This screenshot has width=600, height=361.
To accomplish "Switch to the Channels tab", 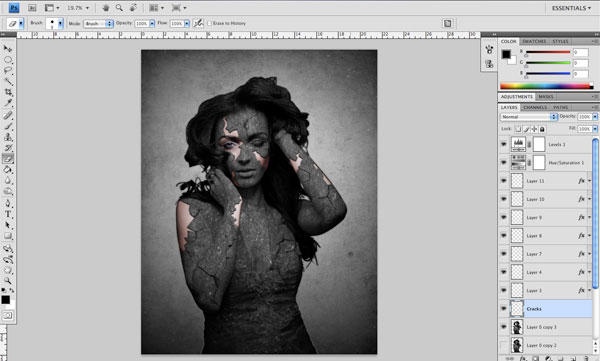I will click(x=535, y=108).
